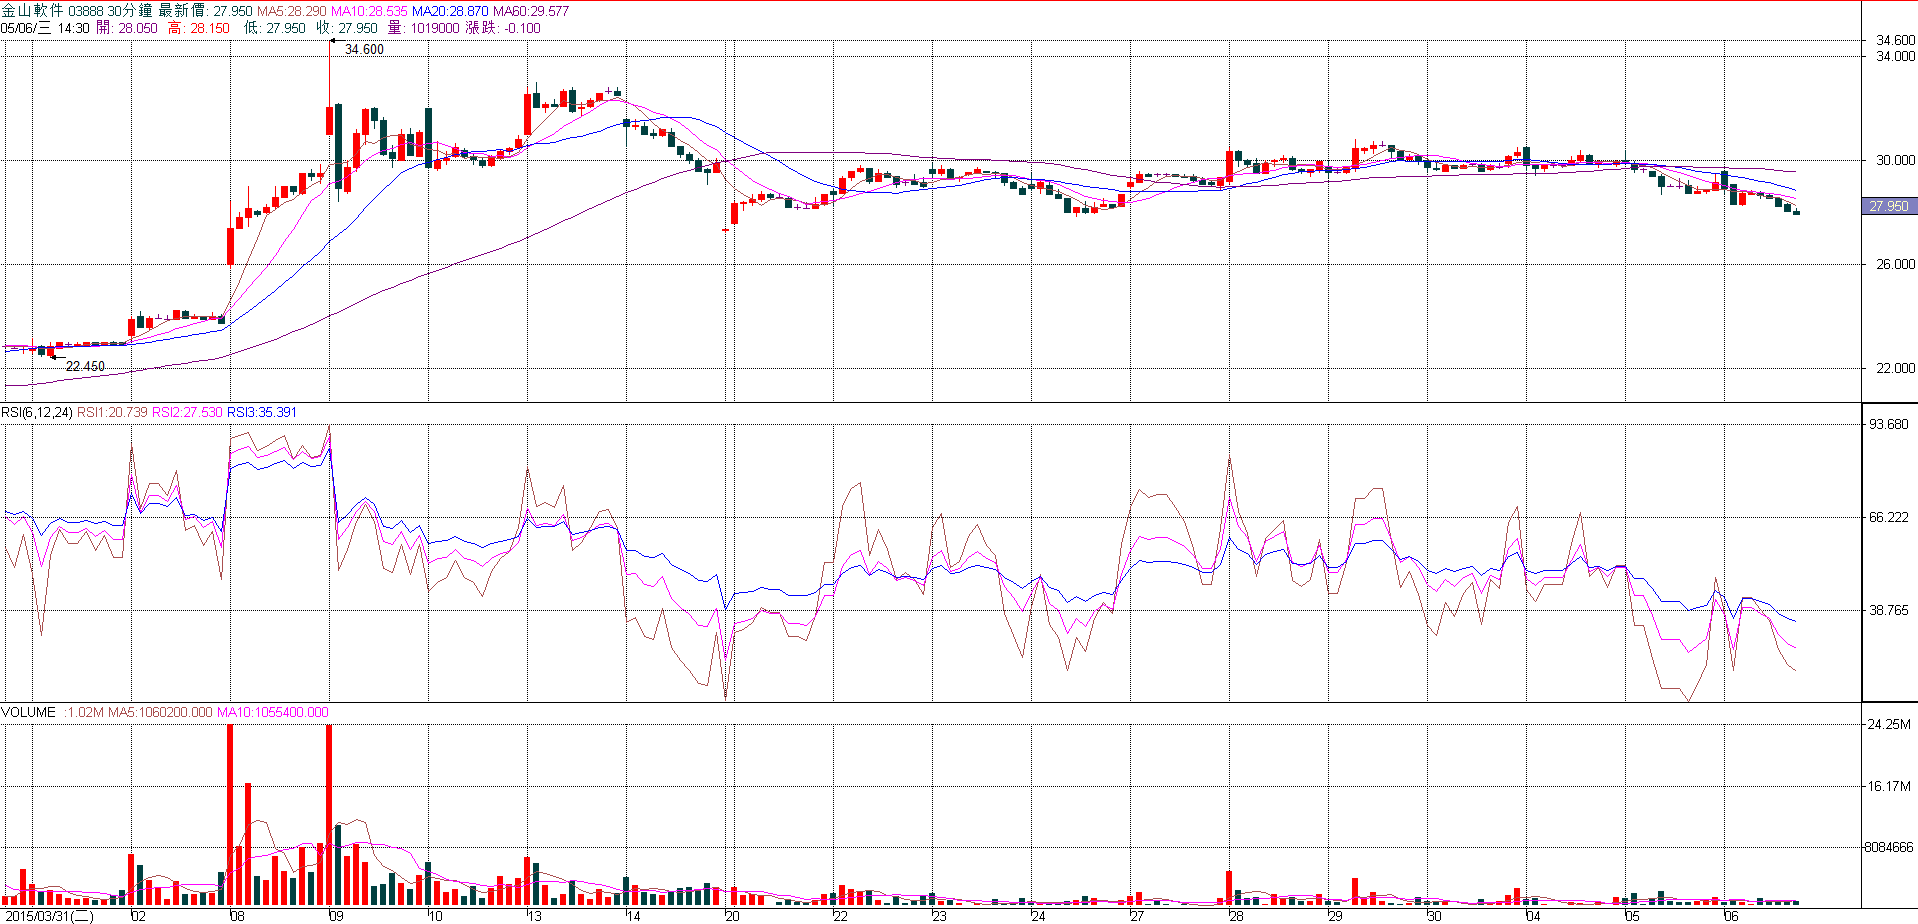Select the MA5:28.290 price indicator label
Image resolution: width=1918 pixels, height=924 pixels.
tap(292, 11)
